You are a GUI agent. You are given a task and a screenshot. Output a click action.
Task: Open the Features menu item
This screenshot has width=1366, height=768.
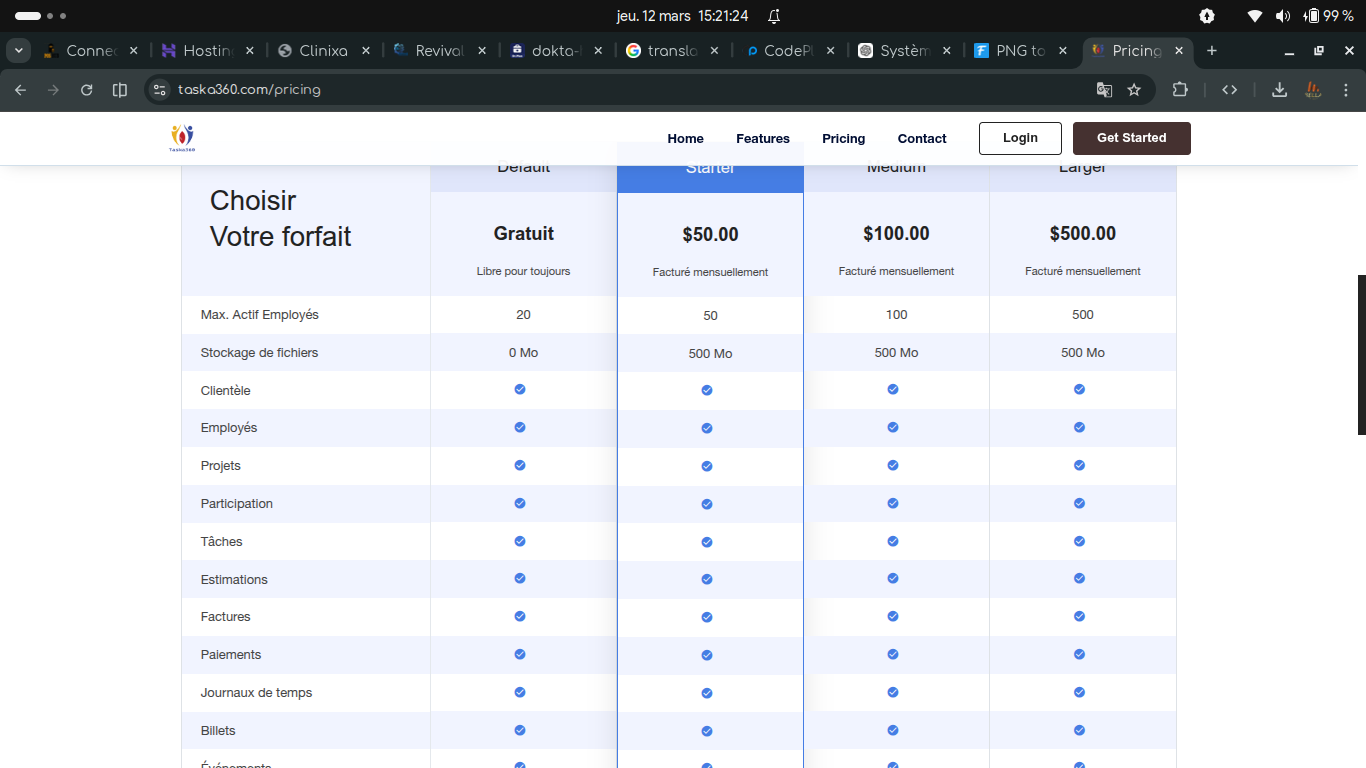coord(763,139)
